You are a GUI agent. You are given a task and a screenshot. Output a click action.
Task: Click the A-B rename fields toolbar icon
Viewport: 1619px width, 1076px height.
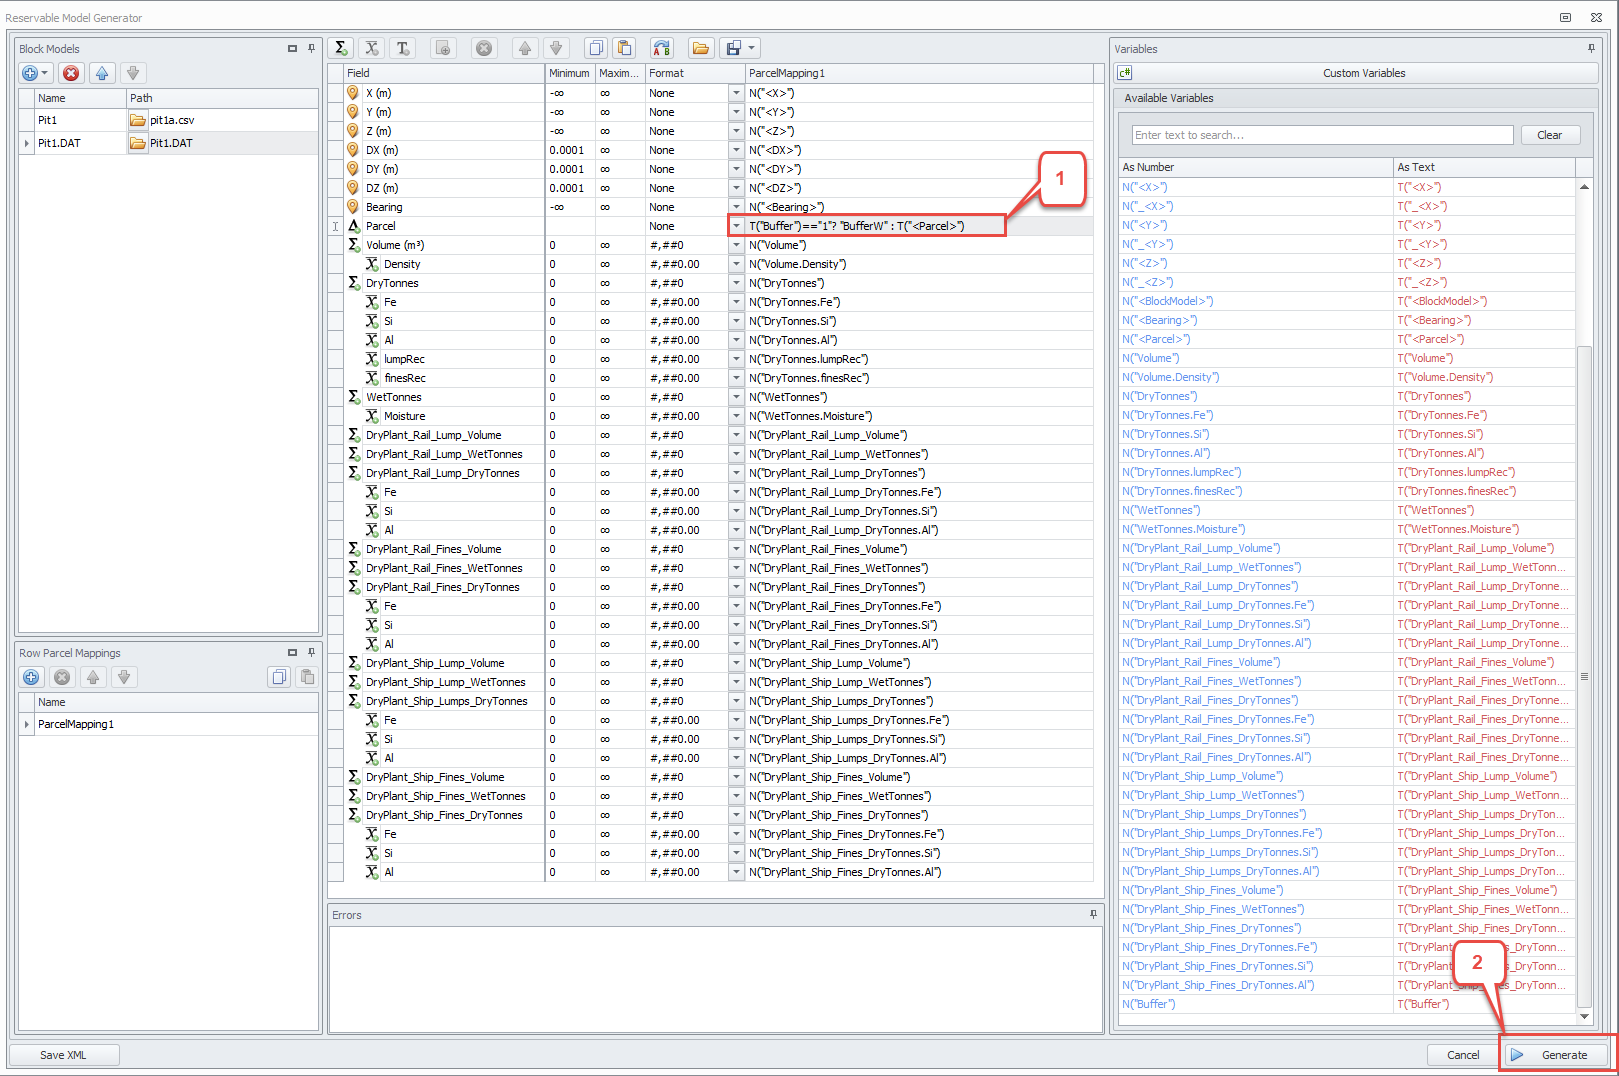[661, 48]
